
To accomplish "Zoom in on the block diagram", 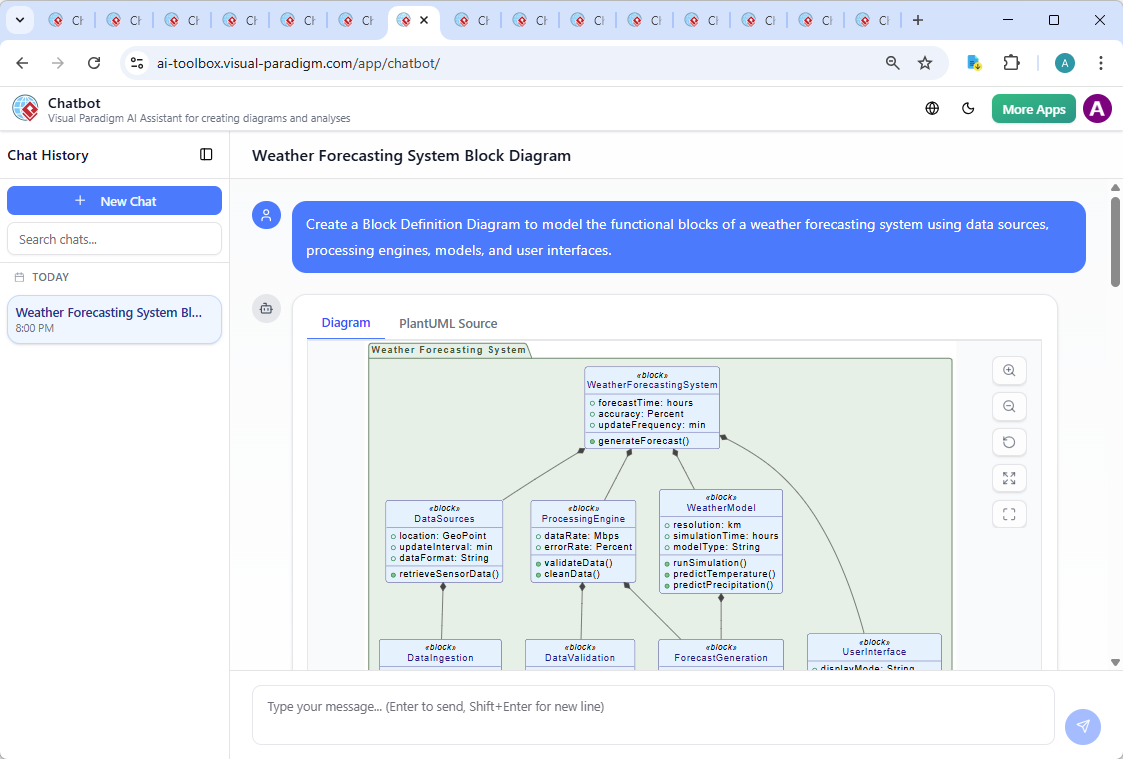I will [x=1009, y=370].
